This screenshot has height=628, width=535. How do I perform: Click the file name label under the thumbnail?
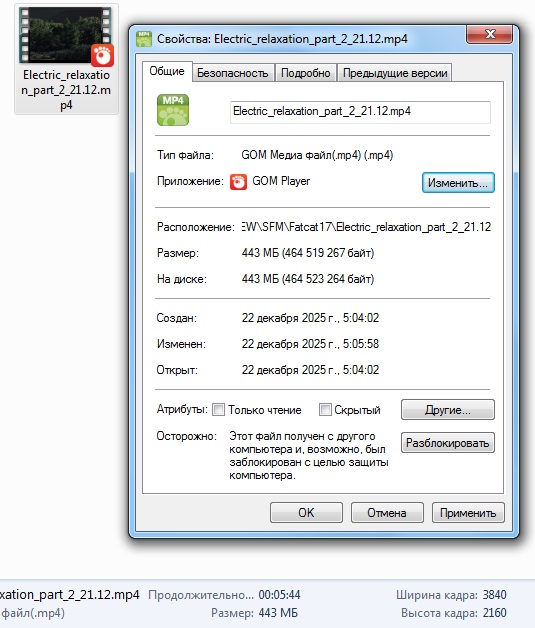point(66,90)
